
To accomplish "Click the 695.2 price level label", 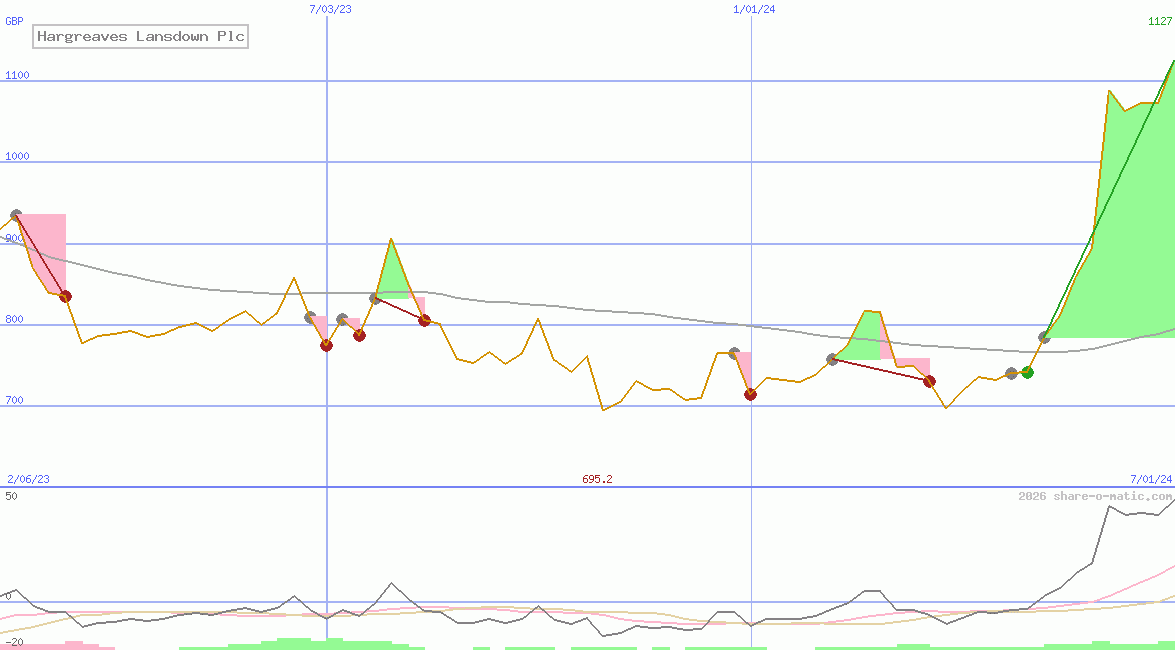I will (x=596, y=479).
